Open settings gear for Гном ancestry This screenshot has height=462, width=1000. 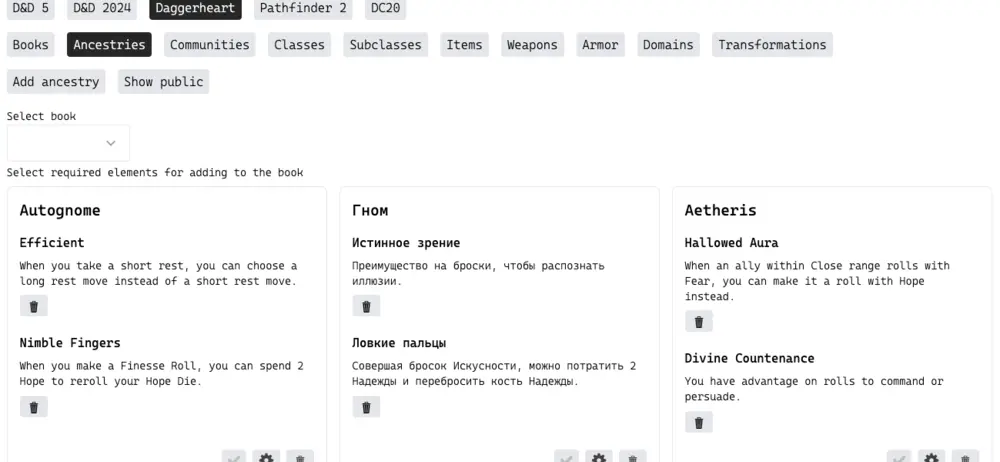coord(599,457)
